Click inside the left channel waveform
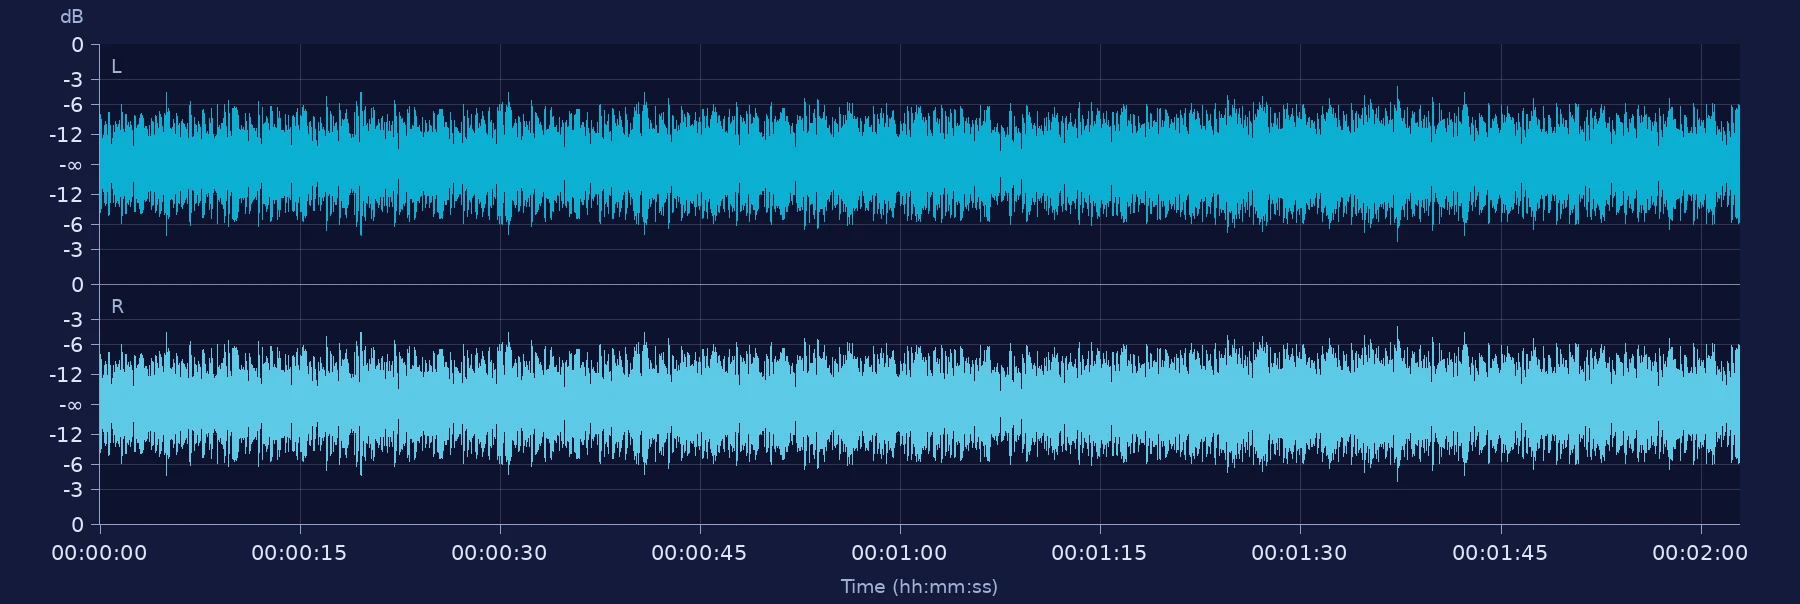Screen dimensions: 1800x604 (919, 164)
